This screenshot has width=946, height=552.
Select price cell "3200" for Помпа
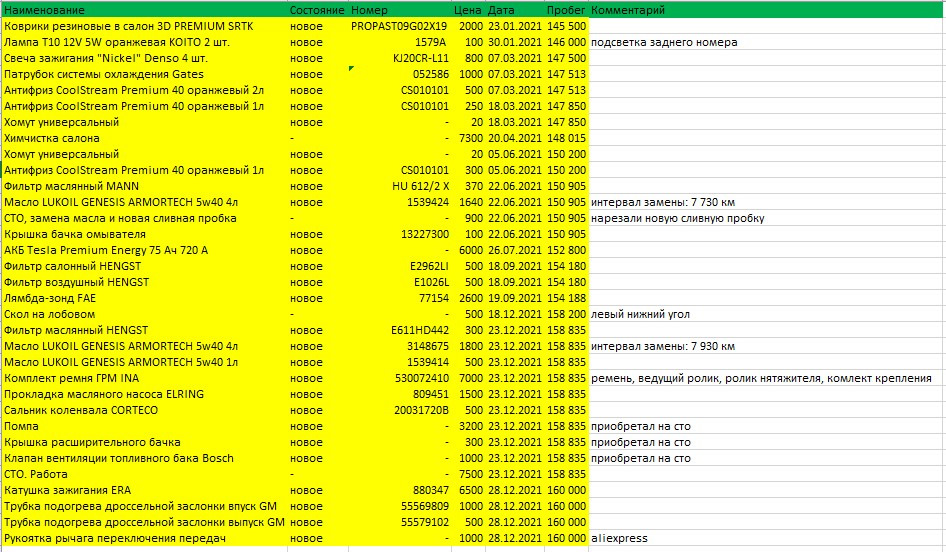point(468,426)
